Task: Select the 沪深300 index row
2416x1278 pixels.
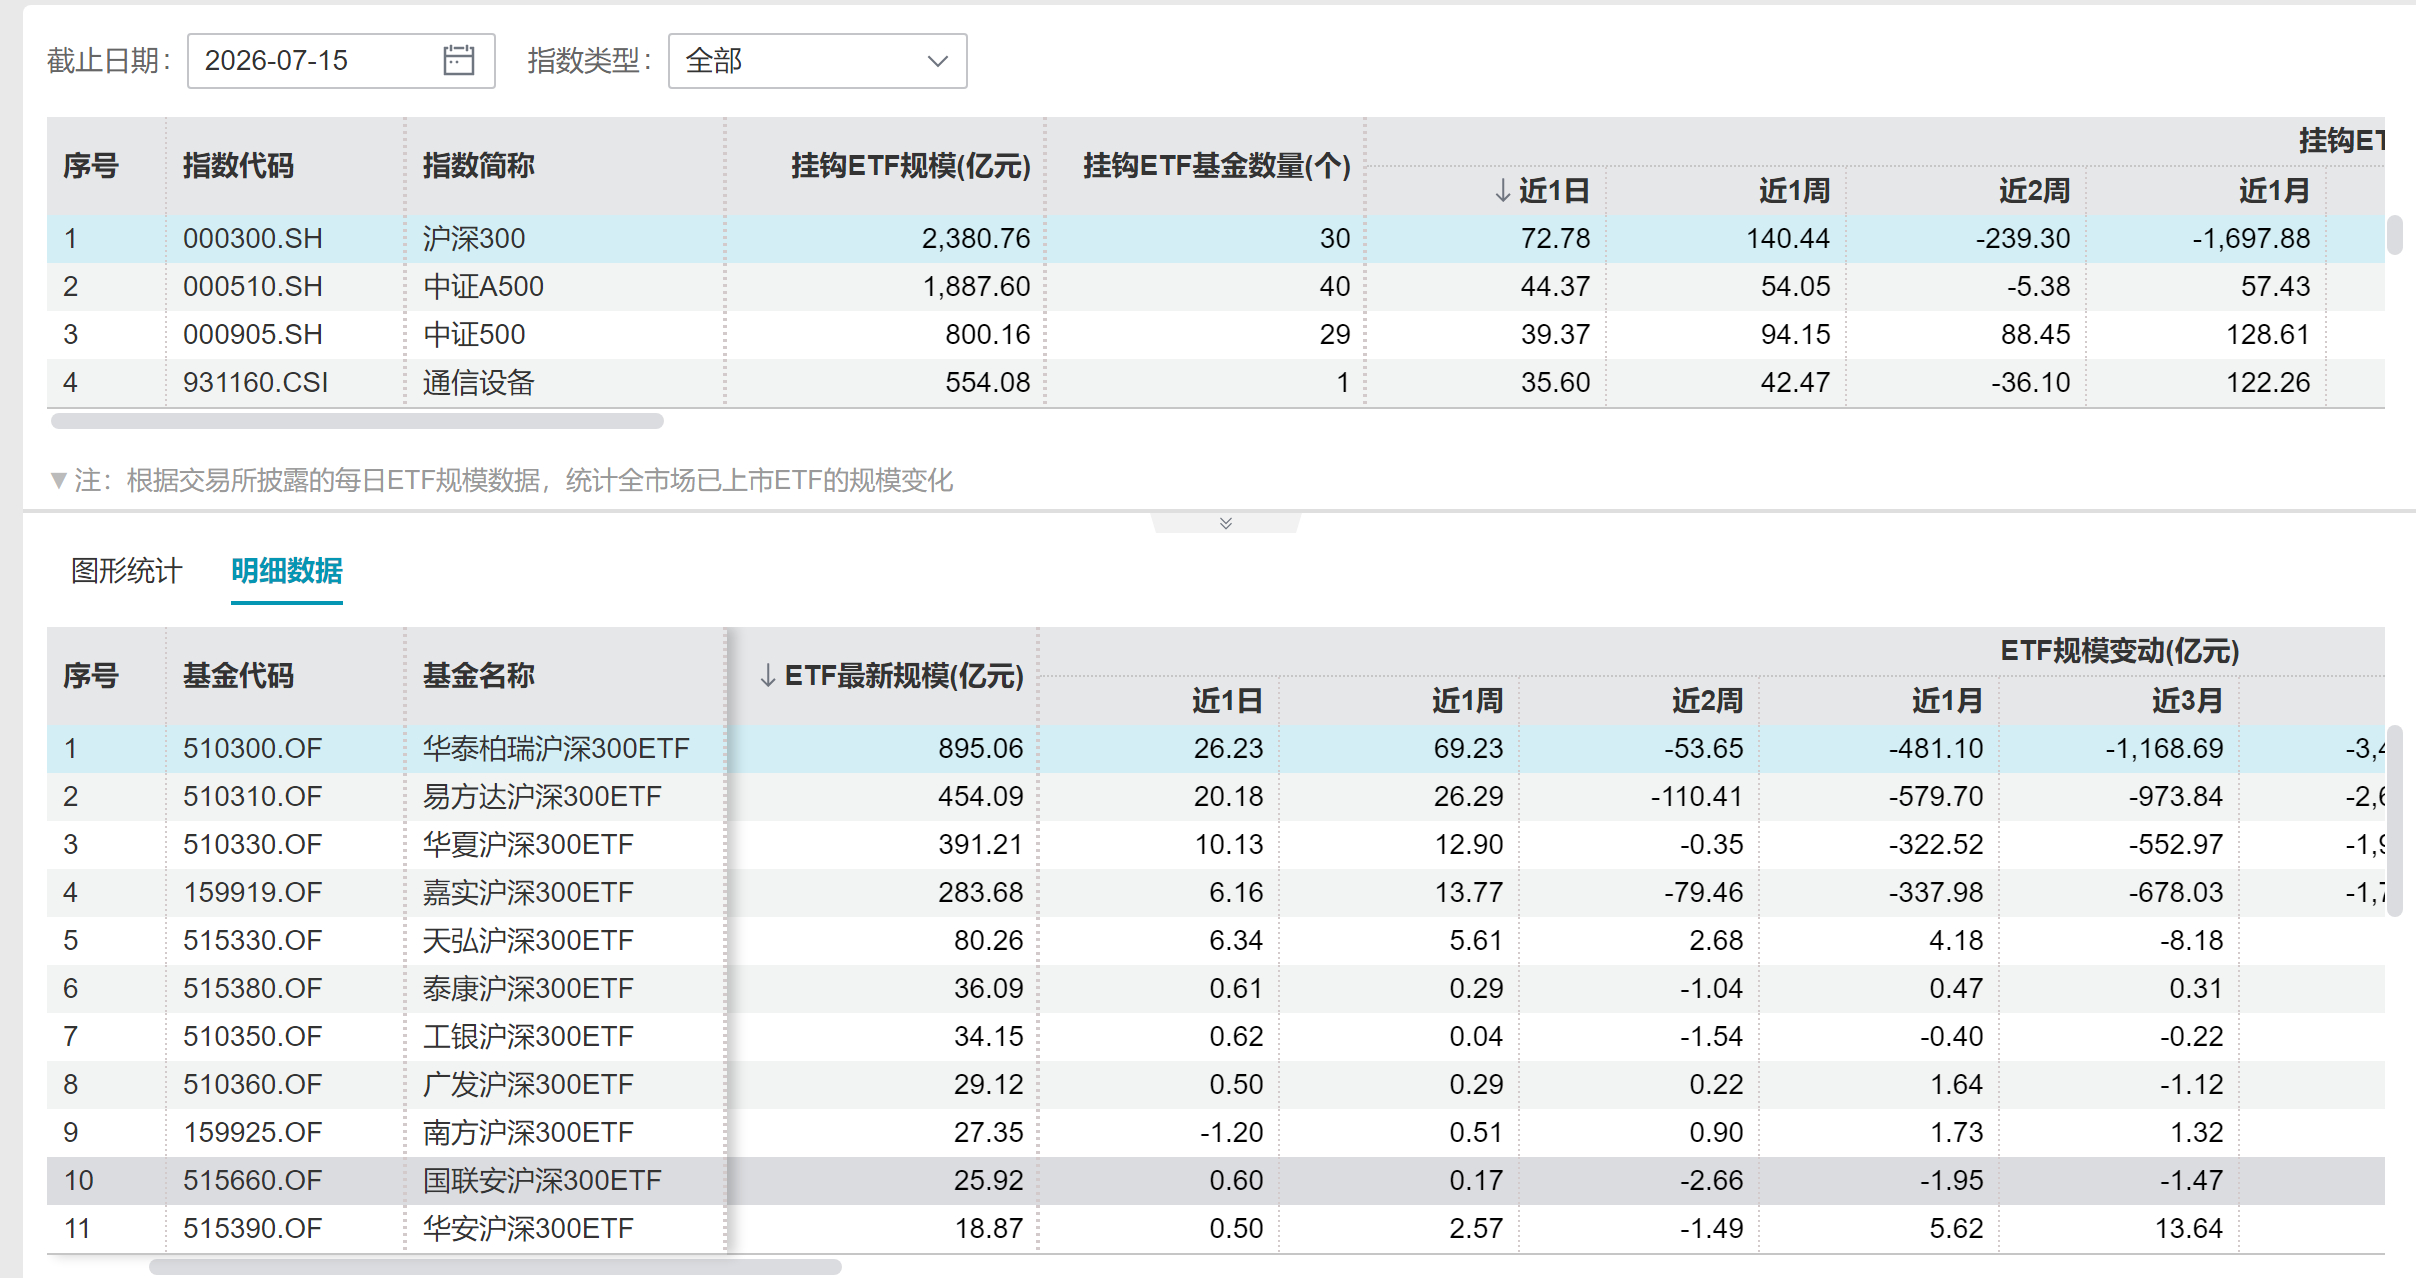Action: tap(1216, 238)
